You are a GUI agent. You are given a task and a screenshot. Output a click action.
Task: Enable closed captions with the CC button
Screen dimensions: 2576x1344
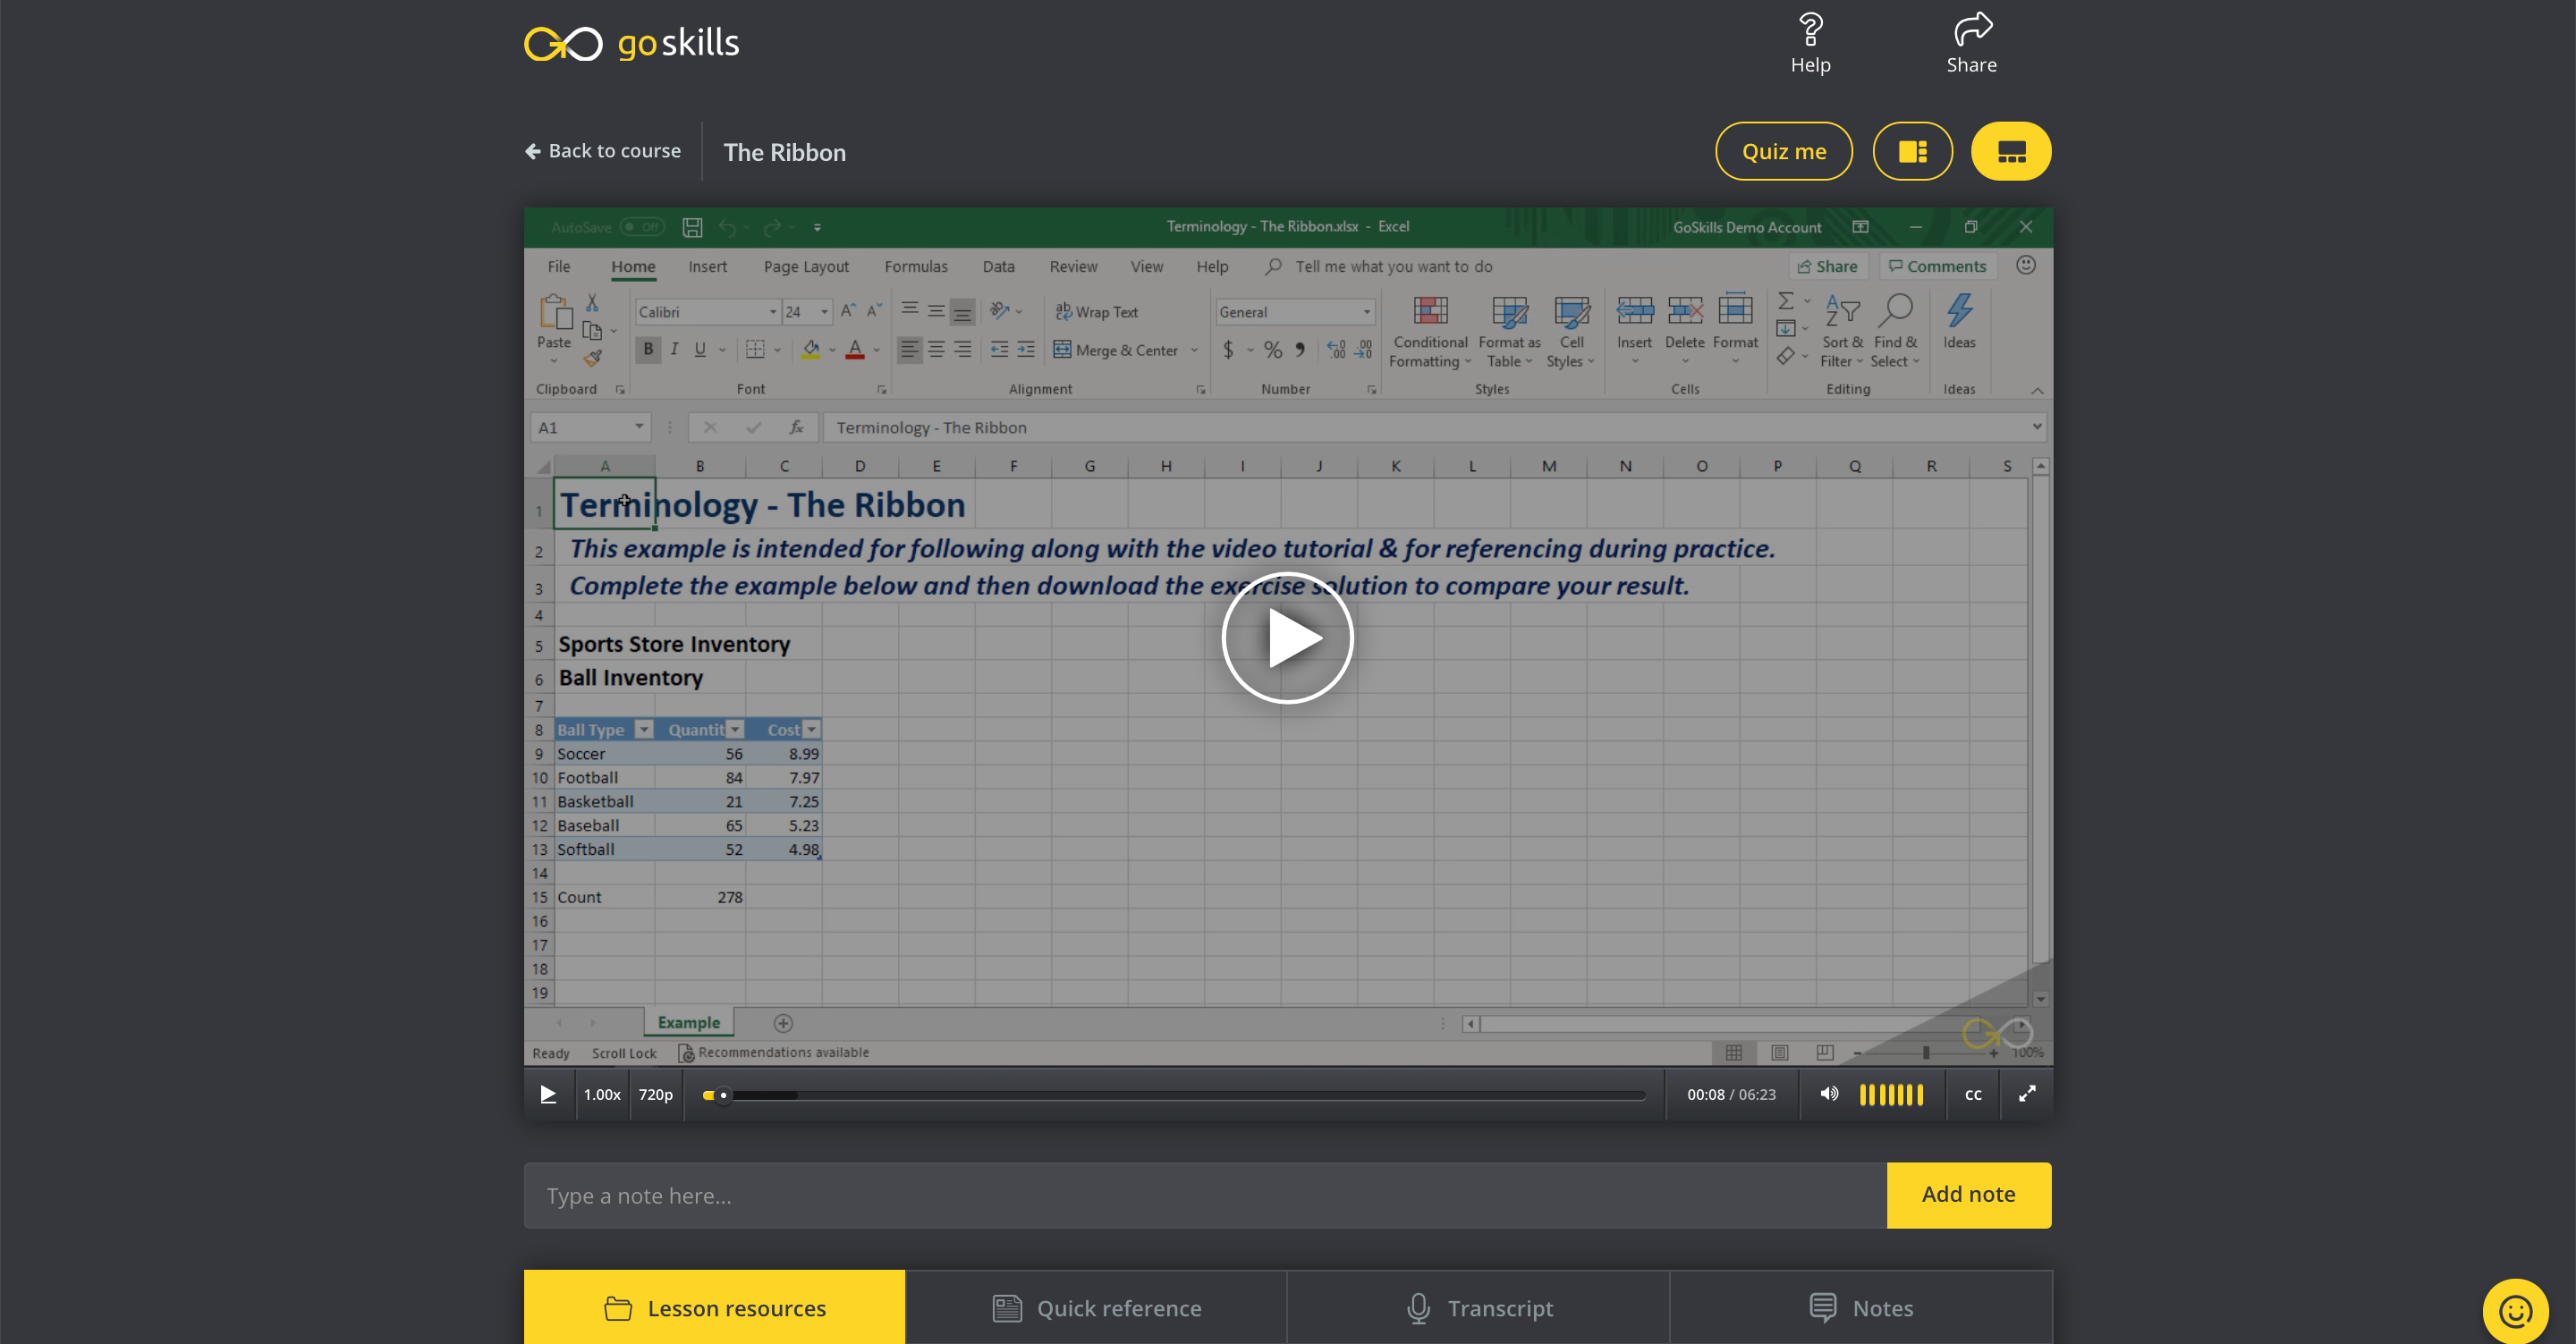point(1972,1094)
